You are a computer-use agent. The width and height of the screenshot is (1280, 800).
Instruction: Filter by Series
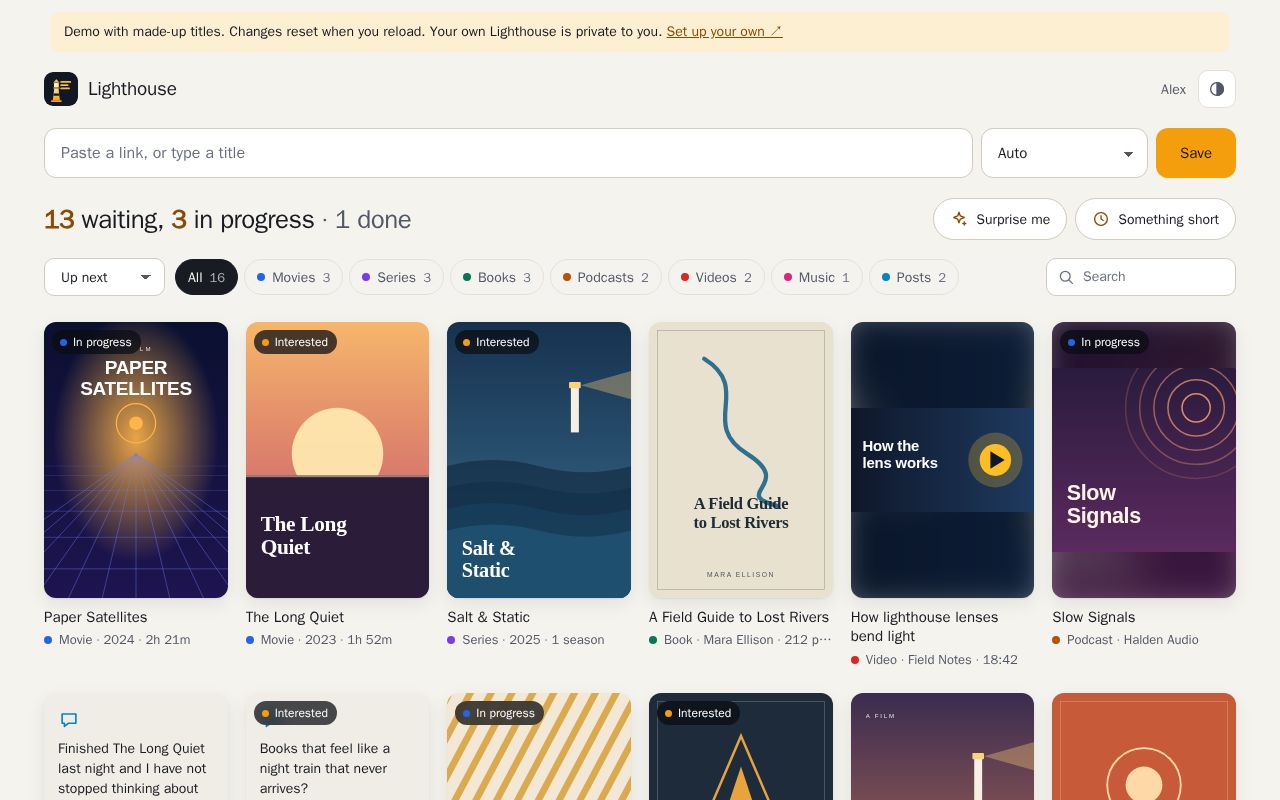coord(396,277)
